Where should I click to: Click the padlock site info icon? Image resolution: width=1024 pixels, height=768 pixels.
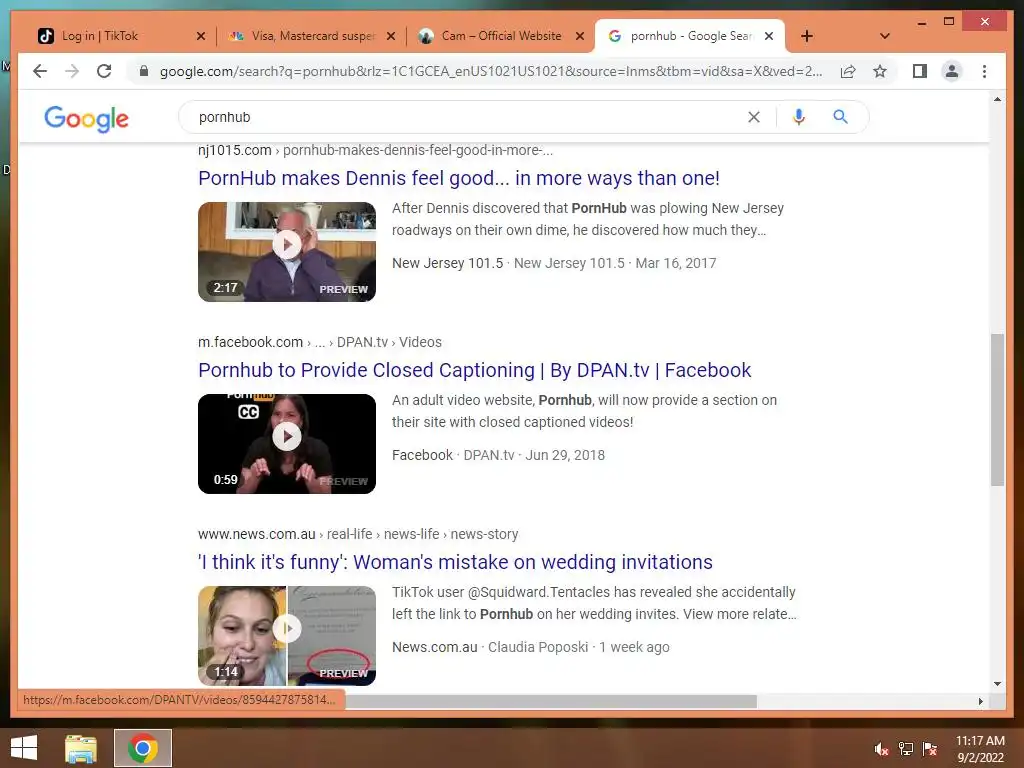tap(144, 71)
